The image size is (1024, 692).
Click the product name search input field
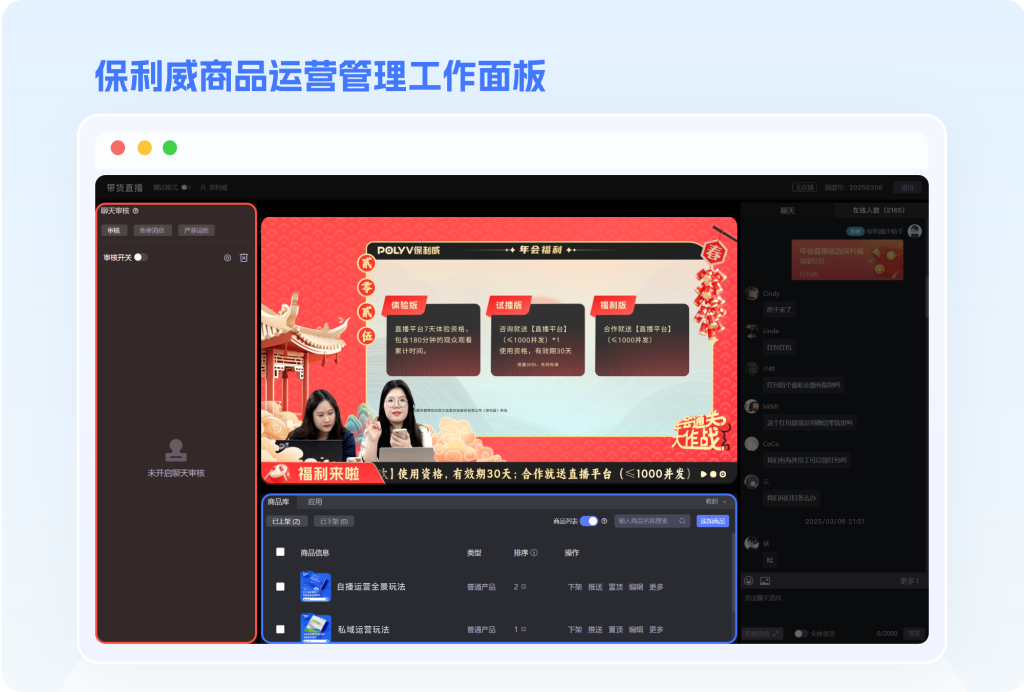645,521
